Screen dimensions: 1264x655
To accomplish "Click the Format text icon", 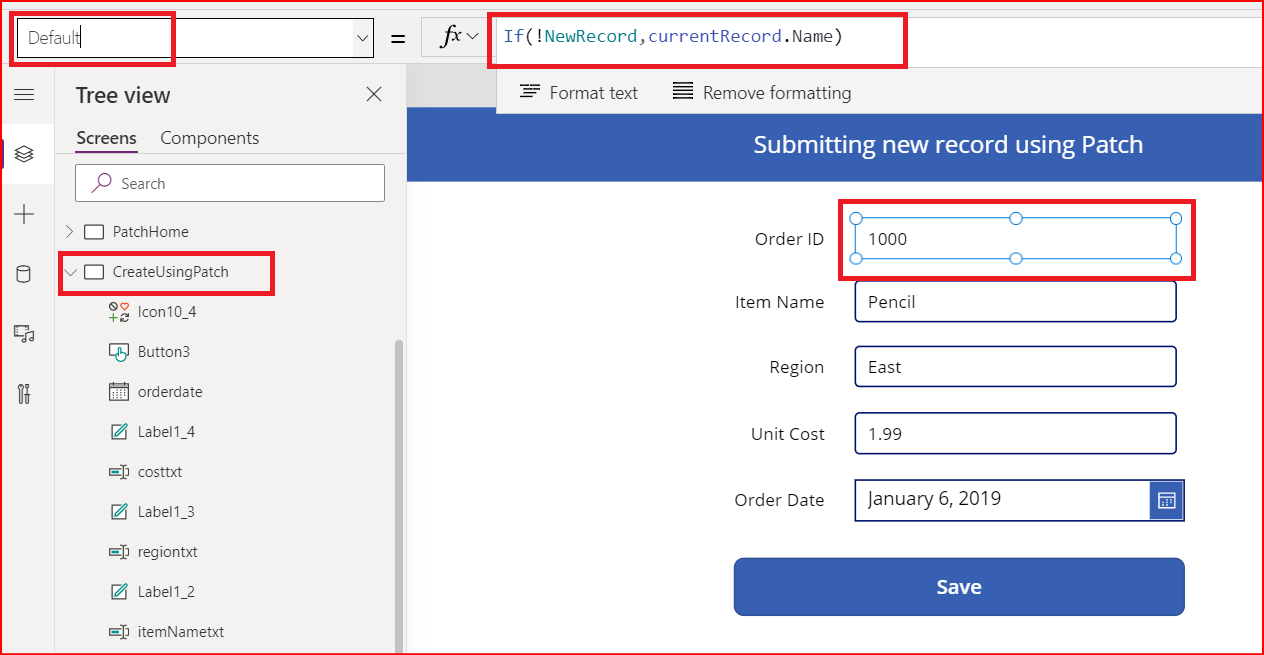I will (530, 92).
